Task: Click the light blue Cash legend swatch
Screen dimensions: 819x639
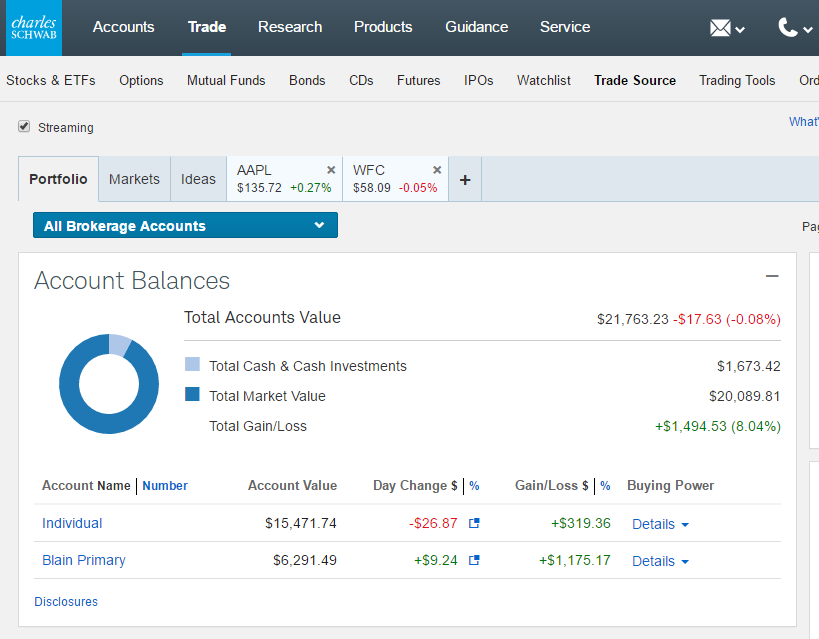Action: [192, 364]
